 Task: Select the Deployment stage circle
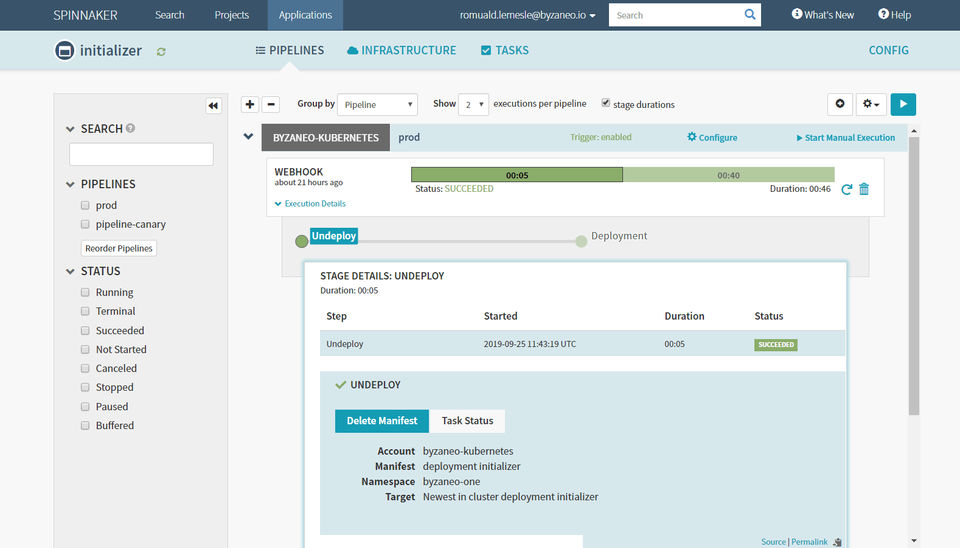pos(581,241)
